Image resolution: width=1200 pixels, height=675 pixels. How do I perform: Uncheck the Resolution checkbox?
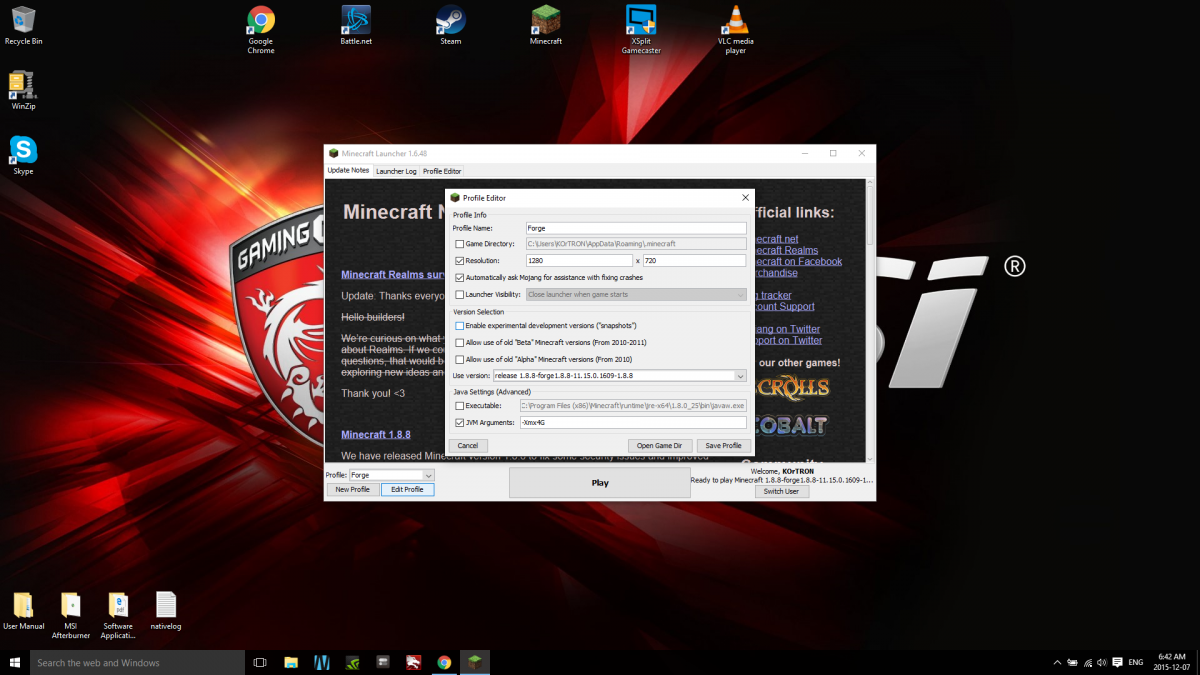[x=459, y=260]
